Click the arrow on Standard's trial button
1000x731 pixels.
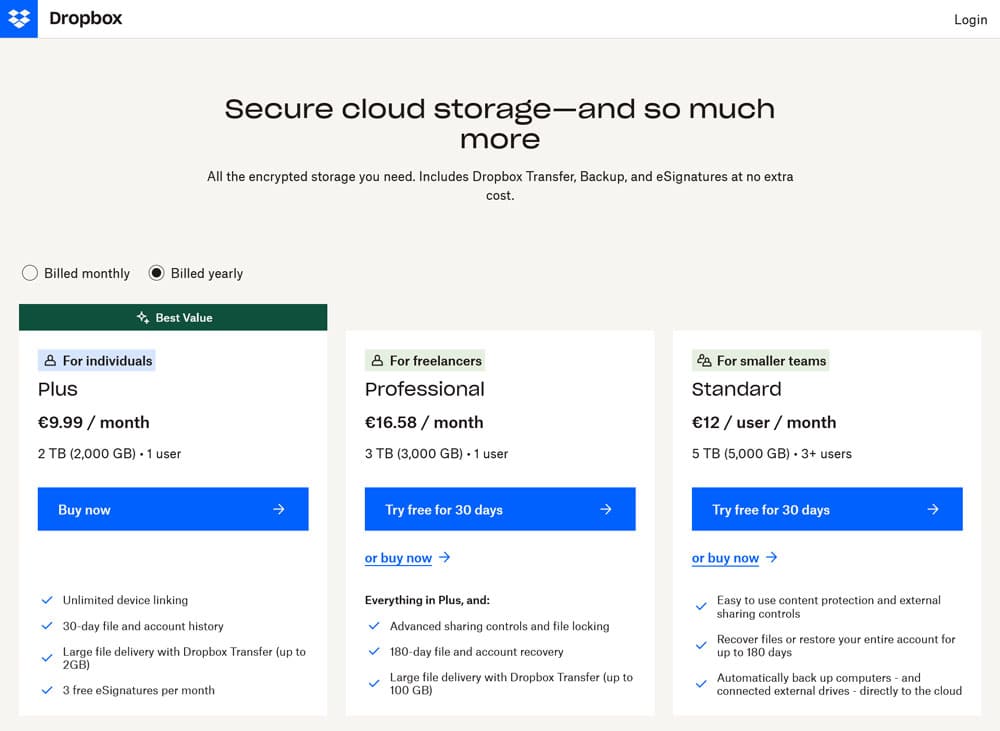[933, 509]
